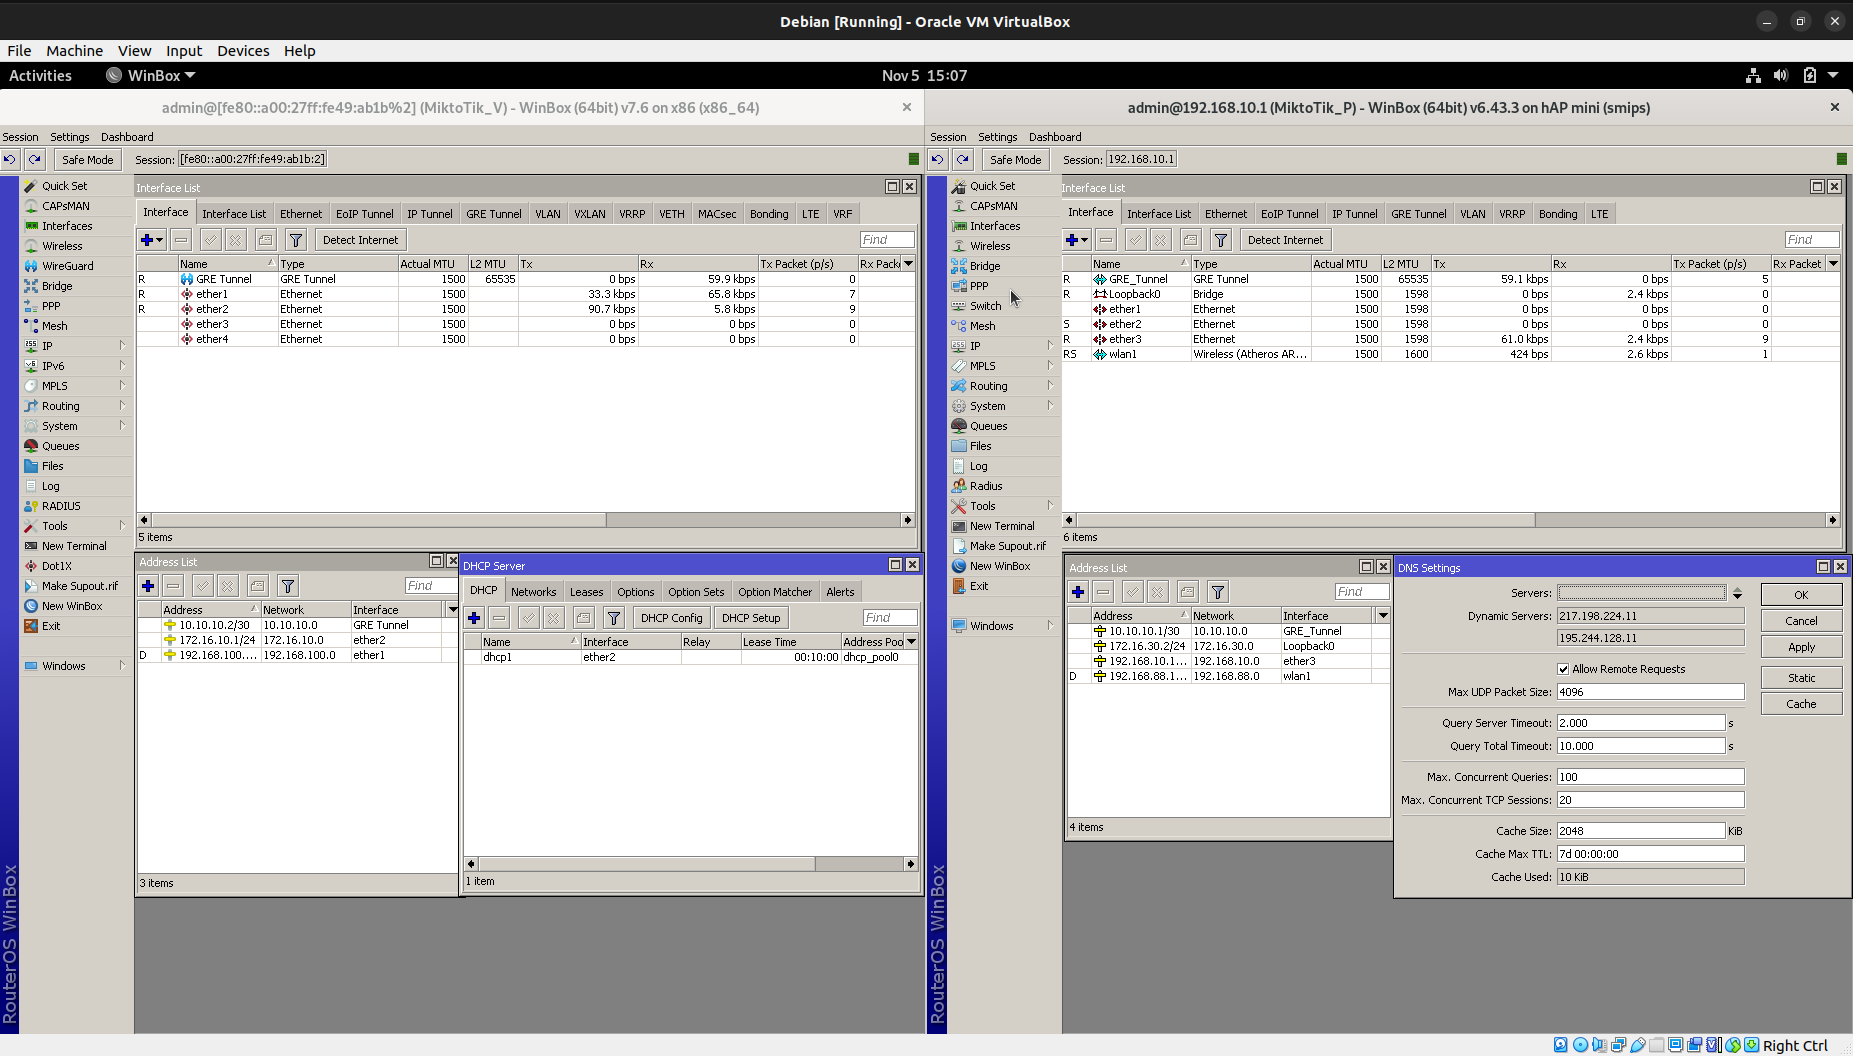Open the column dropdown in DHCP Server table
1853x1056 pixels.
coord(912,642)
